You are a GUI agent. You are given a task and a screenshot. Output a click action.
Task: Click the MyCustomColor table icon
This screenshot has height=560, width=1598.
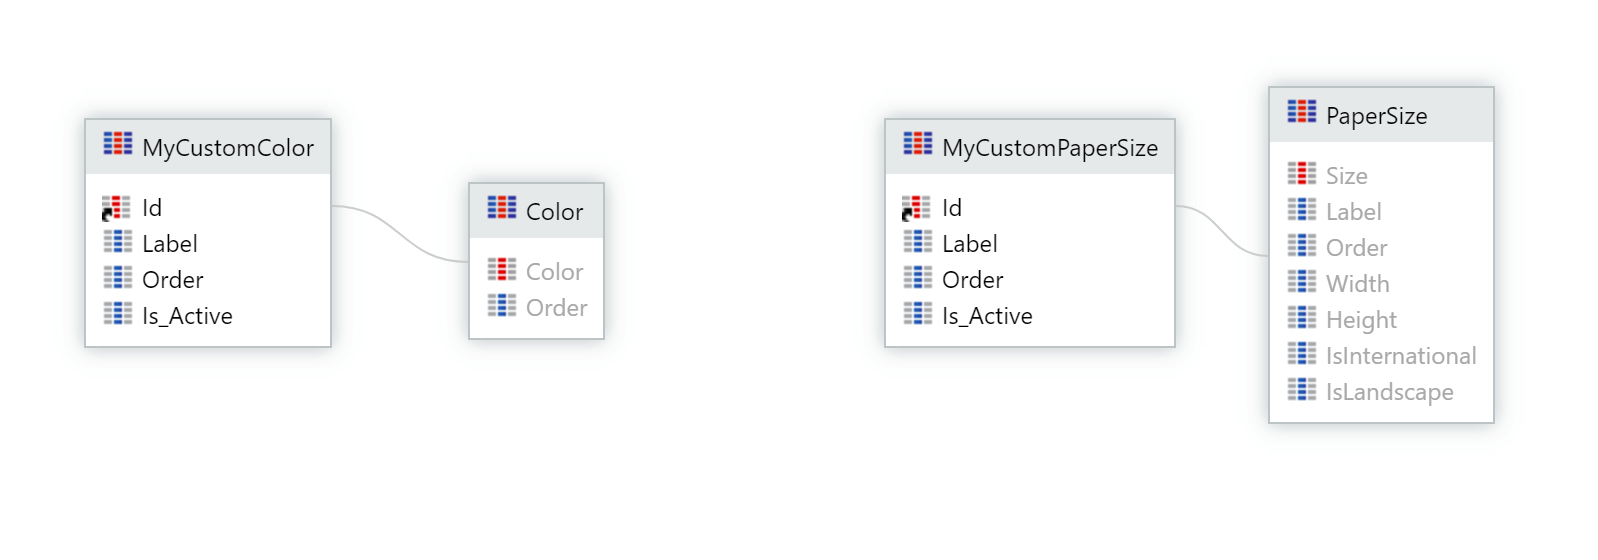[x=118, y=144]
